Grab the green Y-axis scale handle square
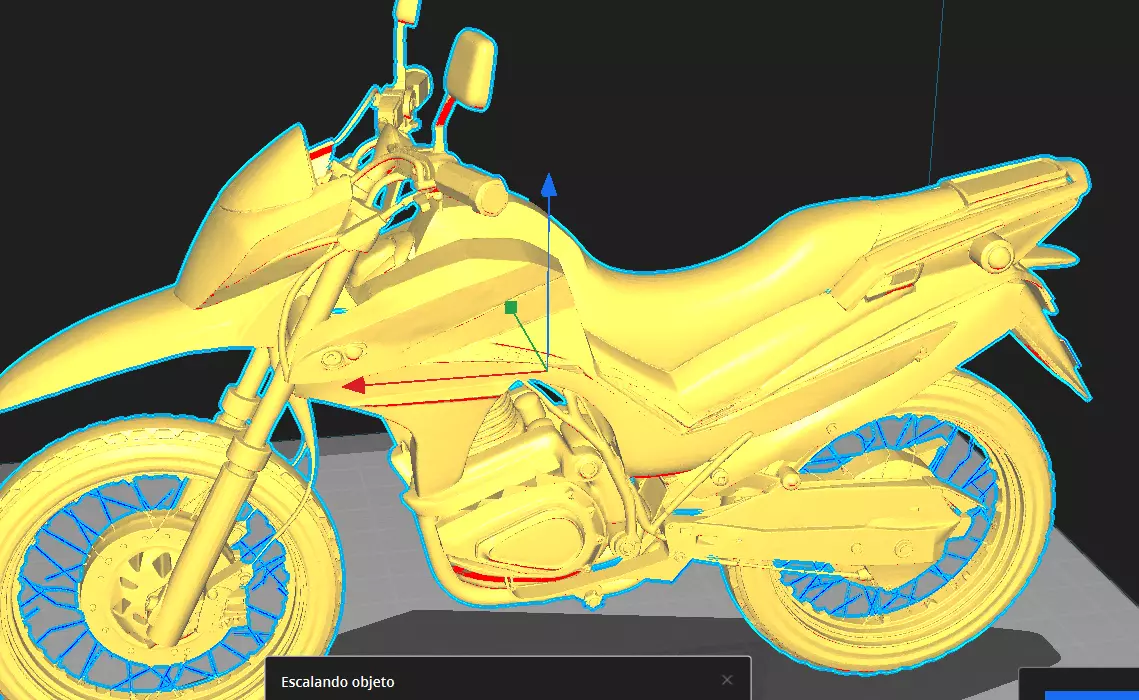Image resolution: width=1139 pixels, height=700 pixels. coord(511,308)
